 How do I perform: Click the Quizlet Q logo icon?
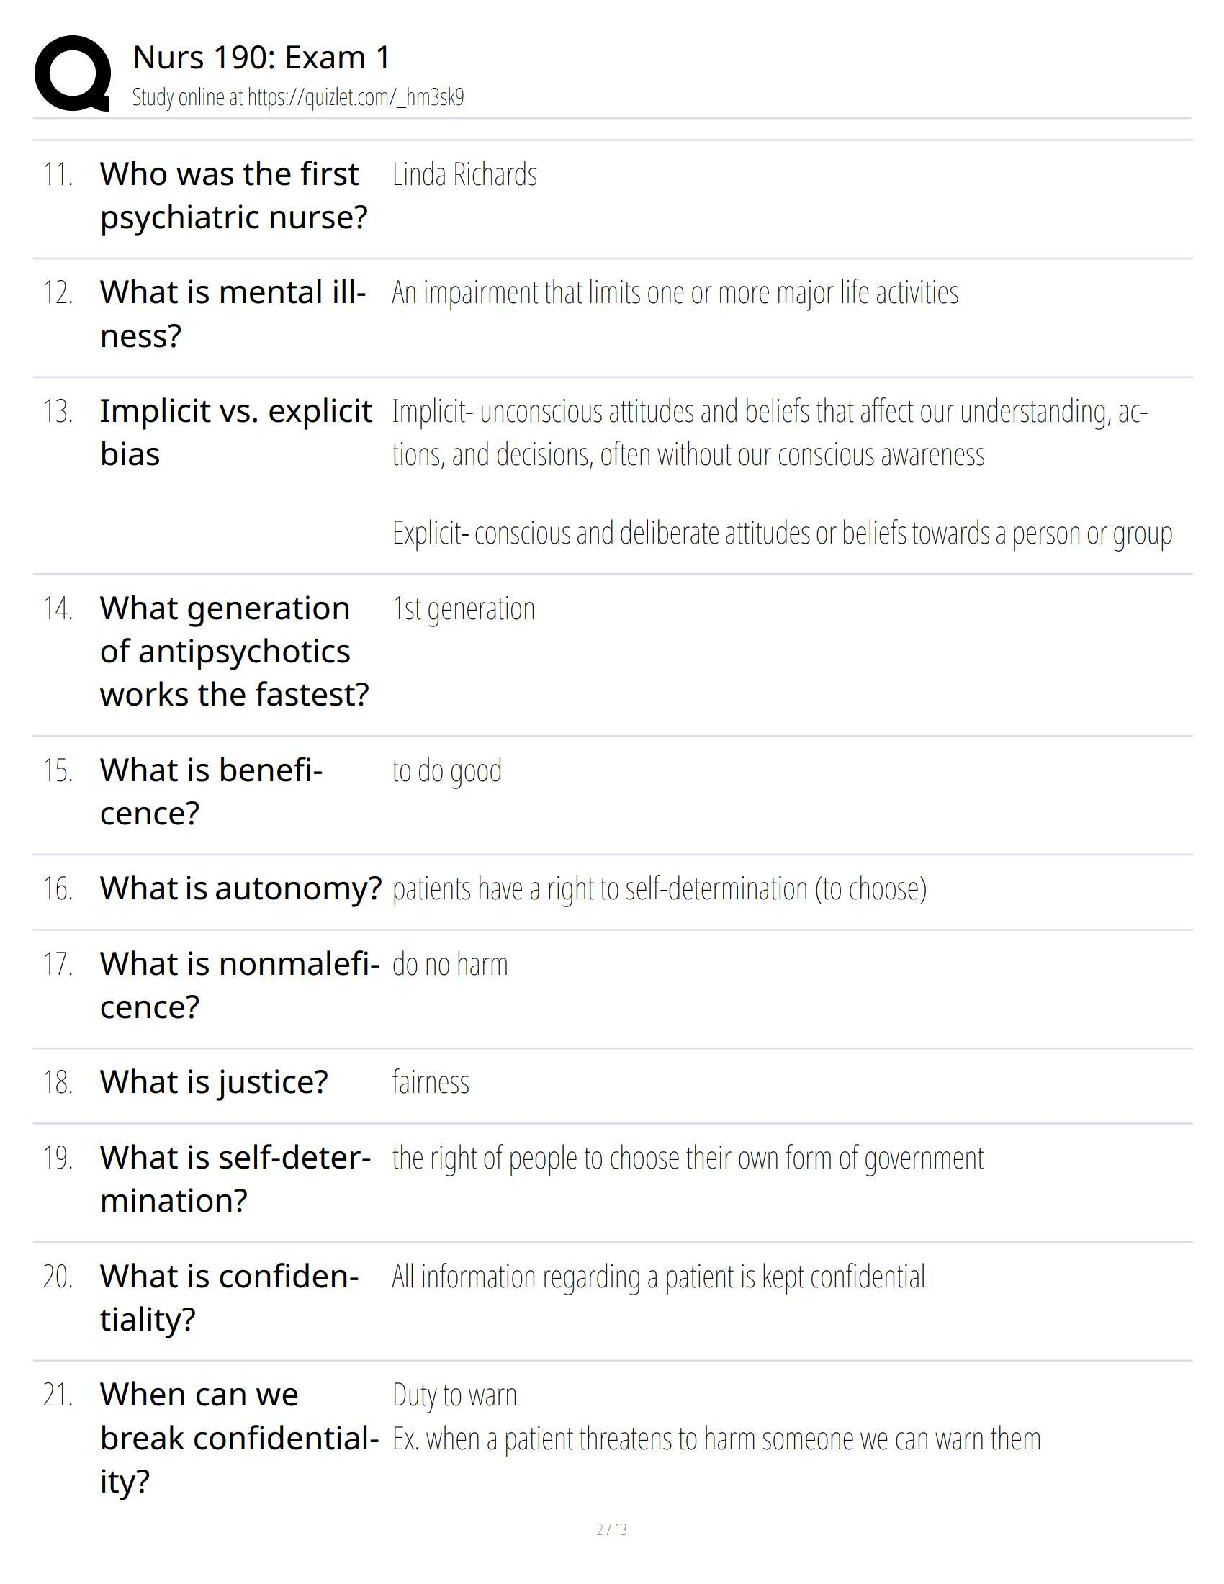tap(72, 73)
